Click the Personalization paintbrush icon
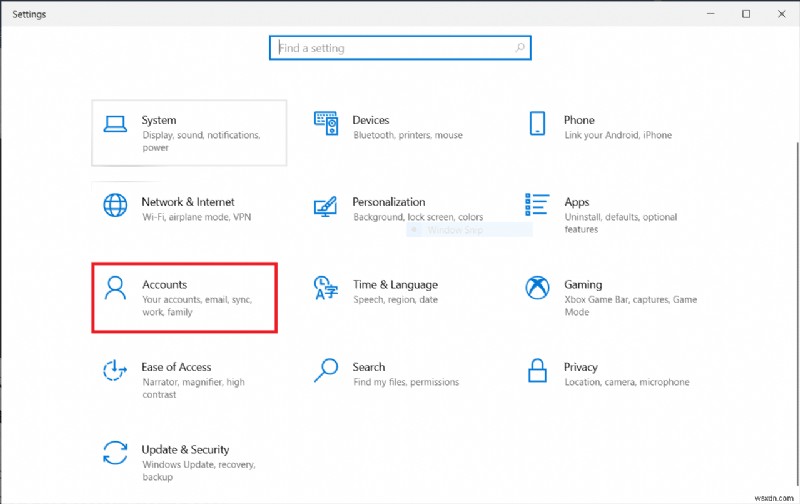800x504 pixels. (326, 206)
